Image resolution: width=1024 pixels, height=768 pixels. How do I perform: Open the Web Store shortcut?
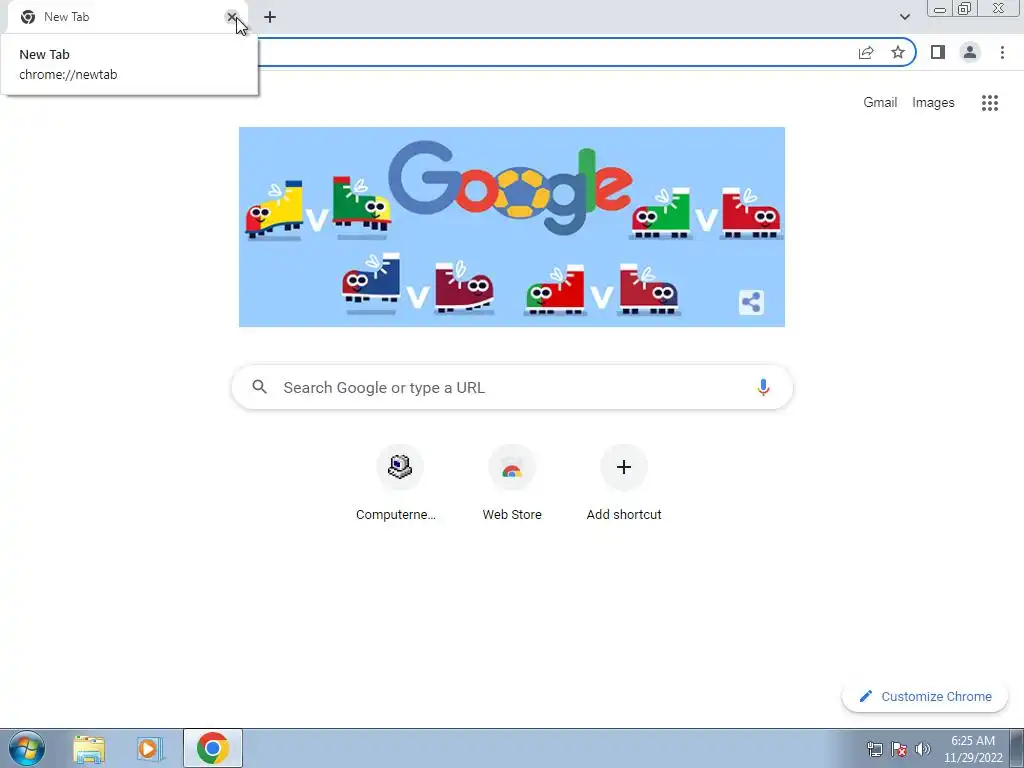coord(511,483)
